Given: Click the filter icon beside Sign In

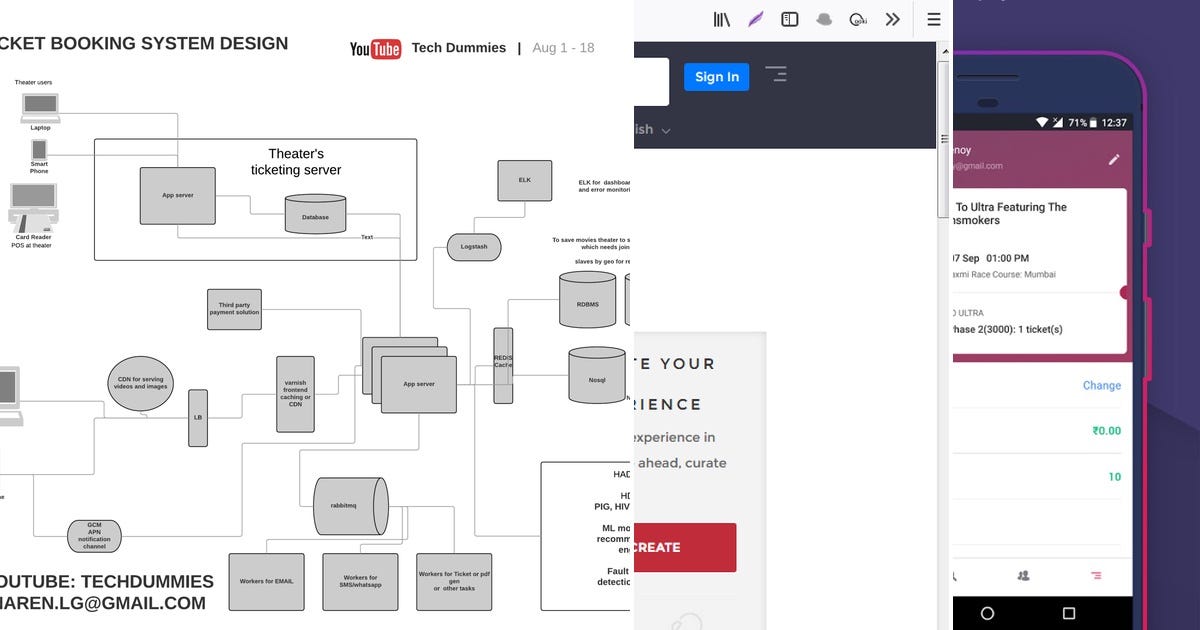Looking at the screenshot, I should 777,74.
